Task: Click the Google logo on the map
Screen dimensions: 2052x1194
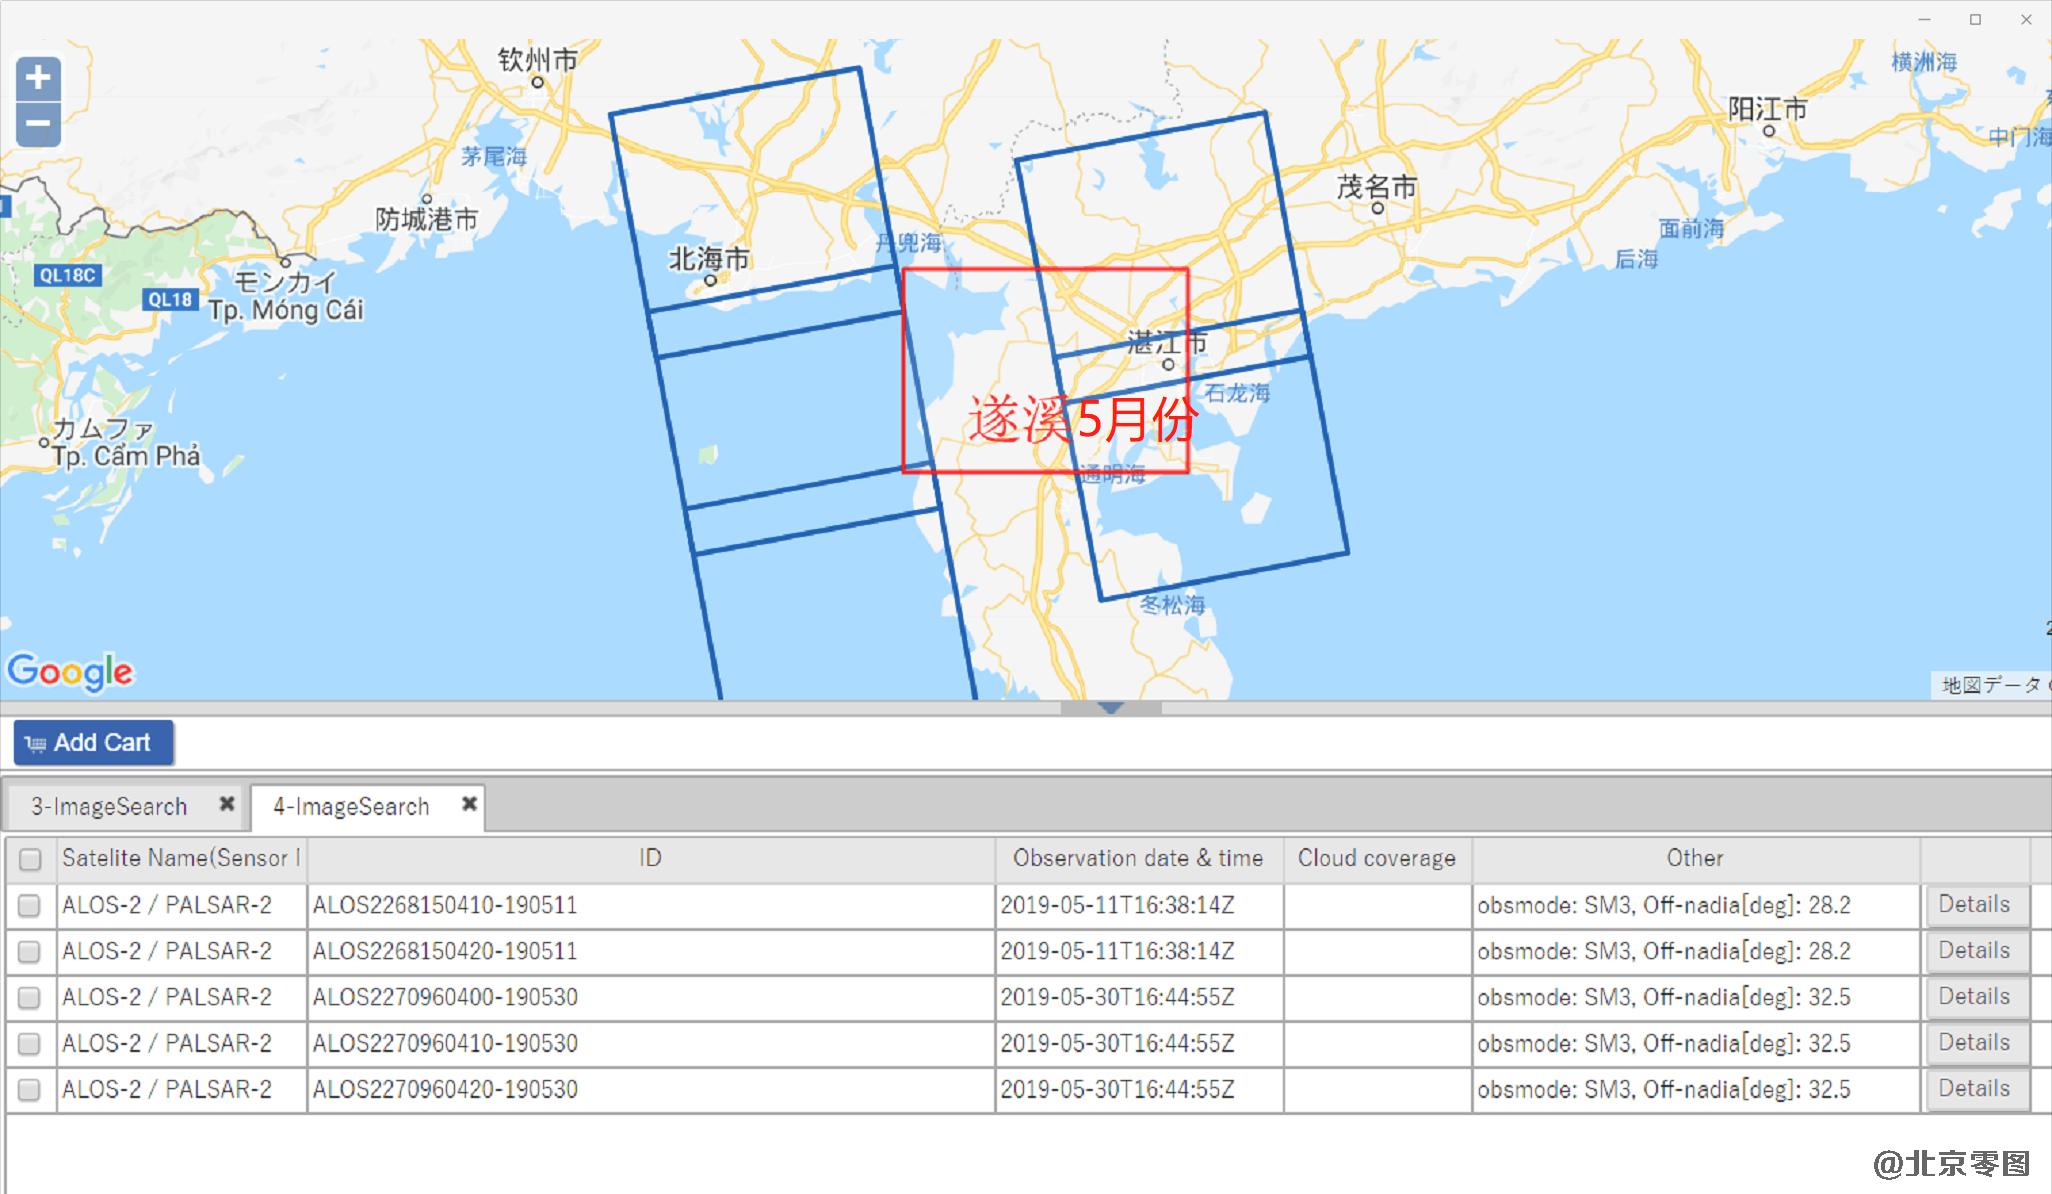Action: point(70,672)
